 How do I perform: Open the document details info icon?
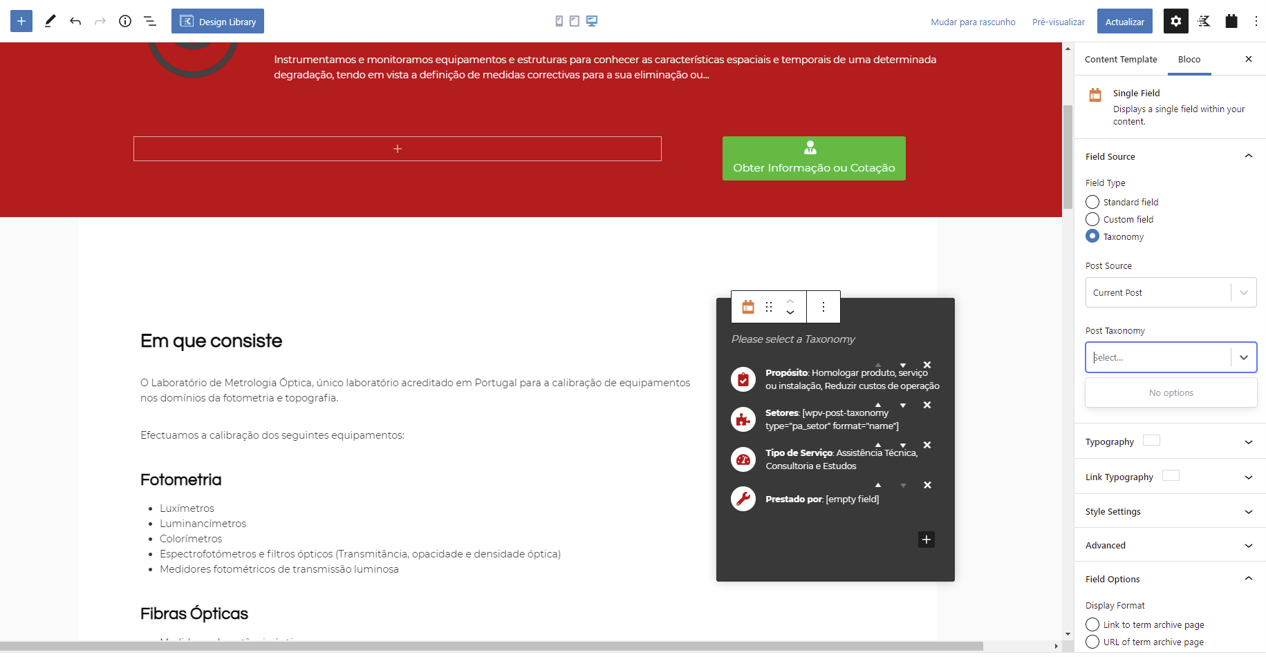tap(125, 21)
